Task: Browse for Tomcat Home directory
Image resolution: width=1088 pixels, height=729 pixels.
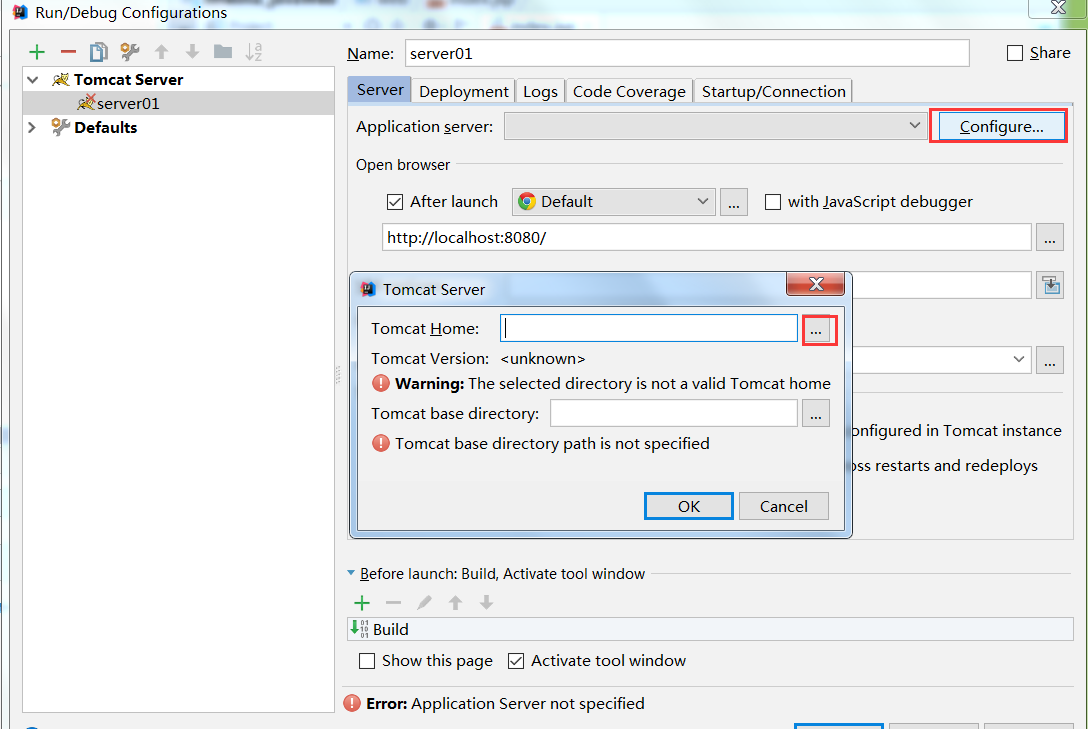Action: pyautogui.click(x=816, y=329)
